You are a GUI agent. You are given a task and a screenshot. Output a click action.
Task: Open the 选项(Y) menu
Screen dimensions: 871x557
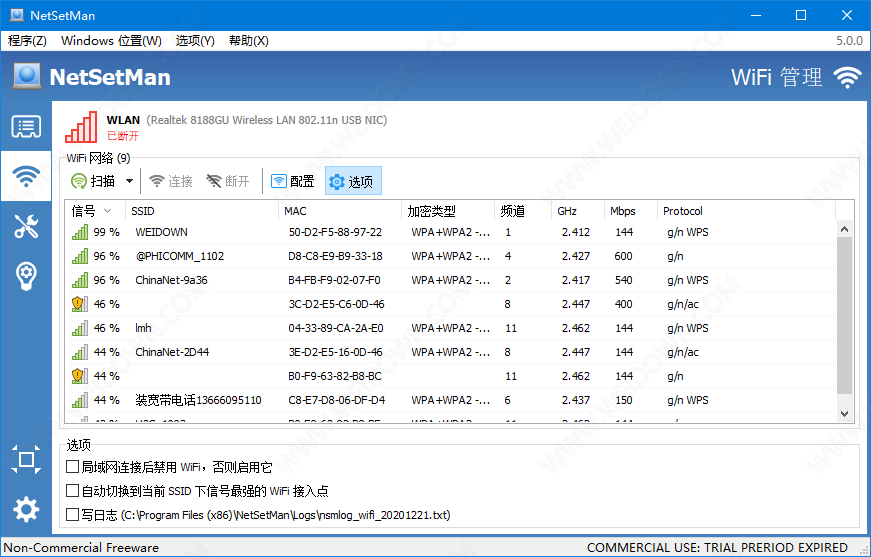click(195, 41)
